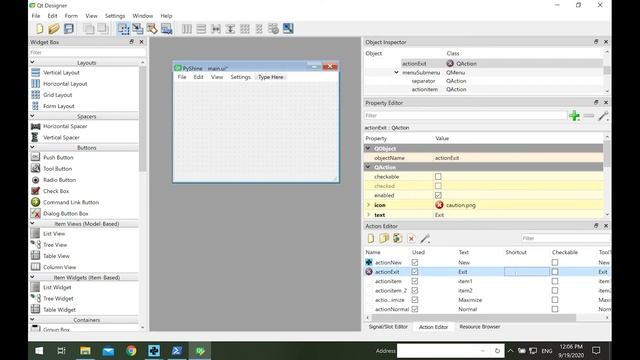
Task: Create a new form with toolbar icon
Action: (x=40, y=29)
